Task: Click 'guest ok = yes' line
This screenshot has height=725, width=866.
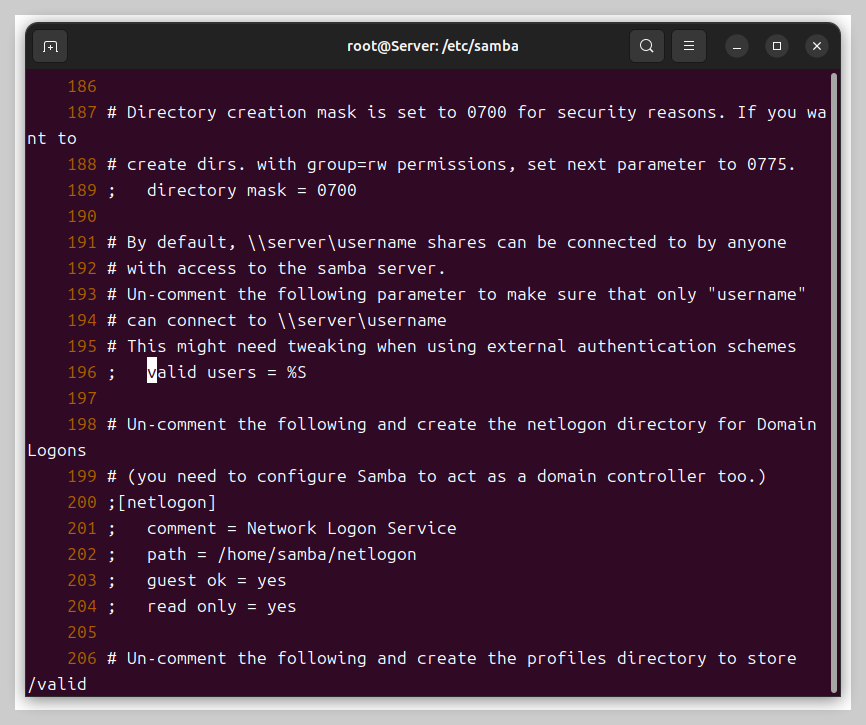Action: (216, 580)
